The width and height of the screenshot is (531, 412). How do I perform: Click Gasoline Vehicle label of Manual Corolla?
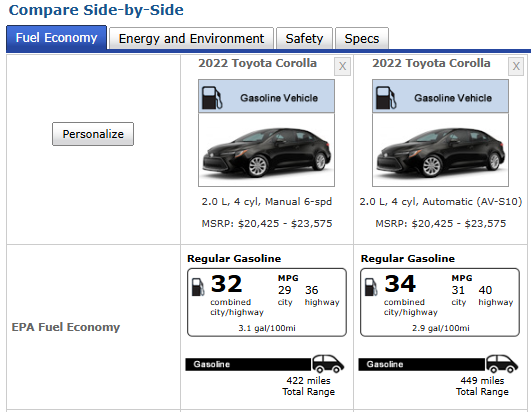(x=279, y=98)
